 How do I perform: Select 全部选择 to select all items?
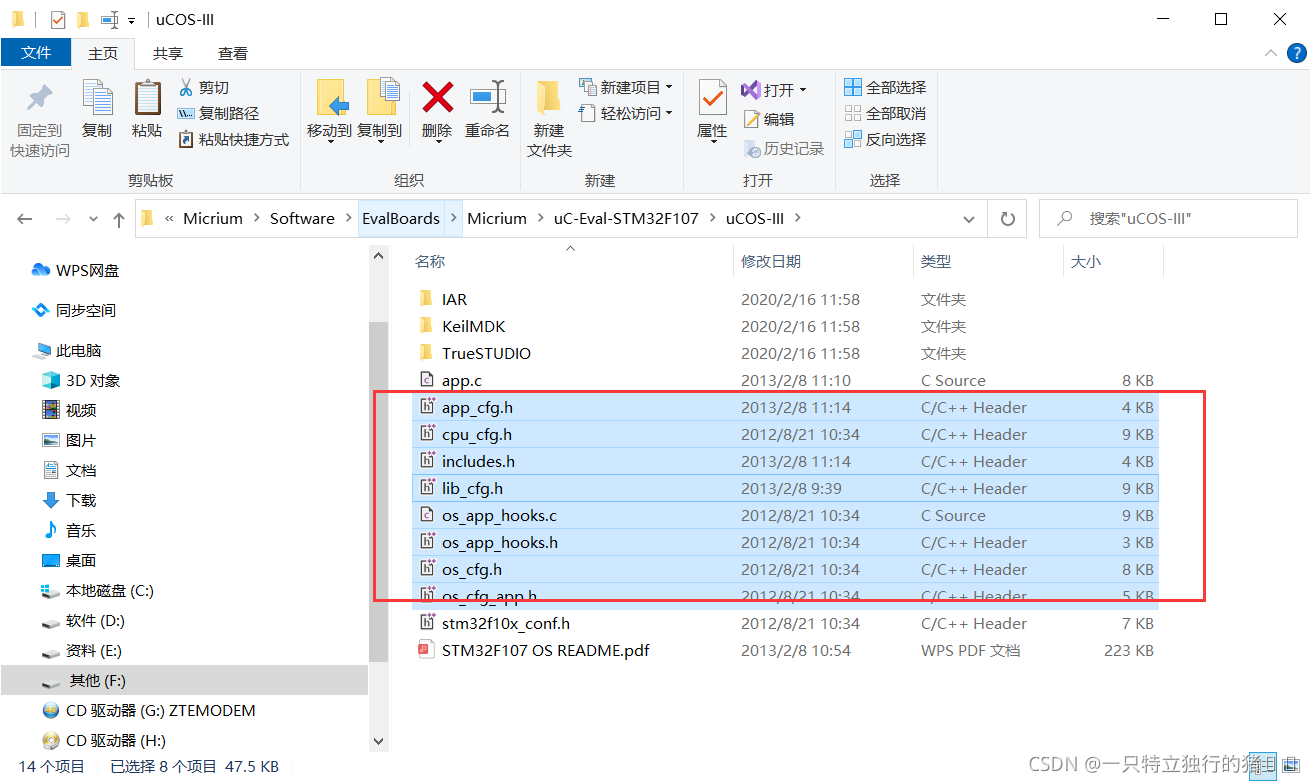coord(884,87)
